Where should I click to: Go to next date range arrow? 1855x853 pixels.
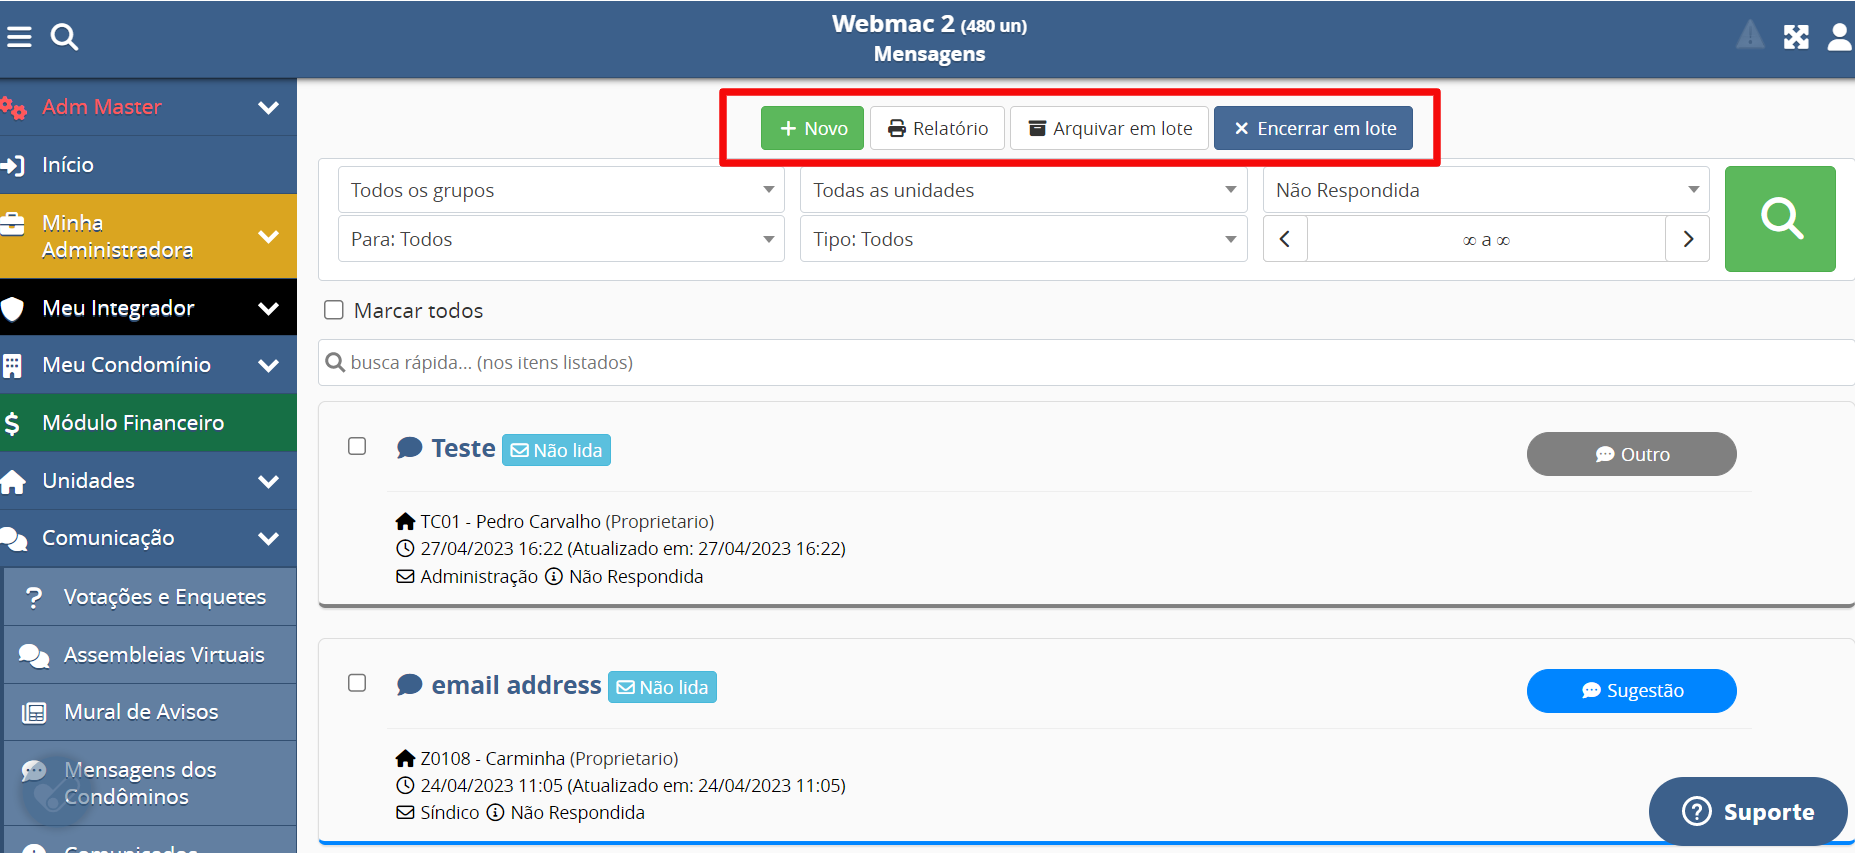tap(1688, 240)
